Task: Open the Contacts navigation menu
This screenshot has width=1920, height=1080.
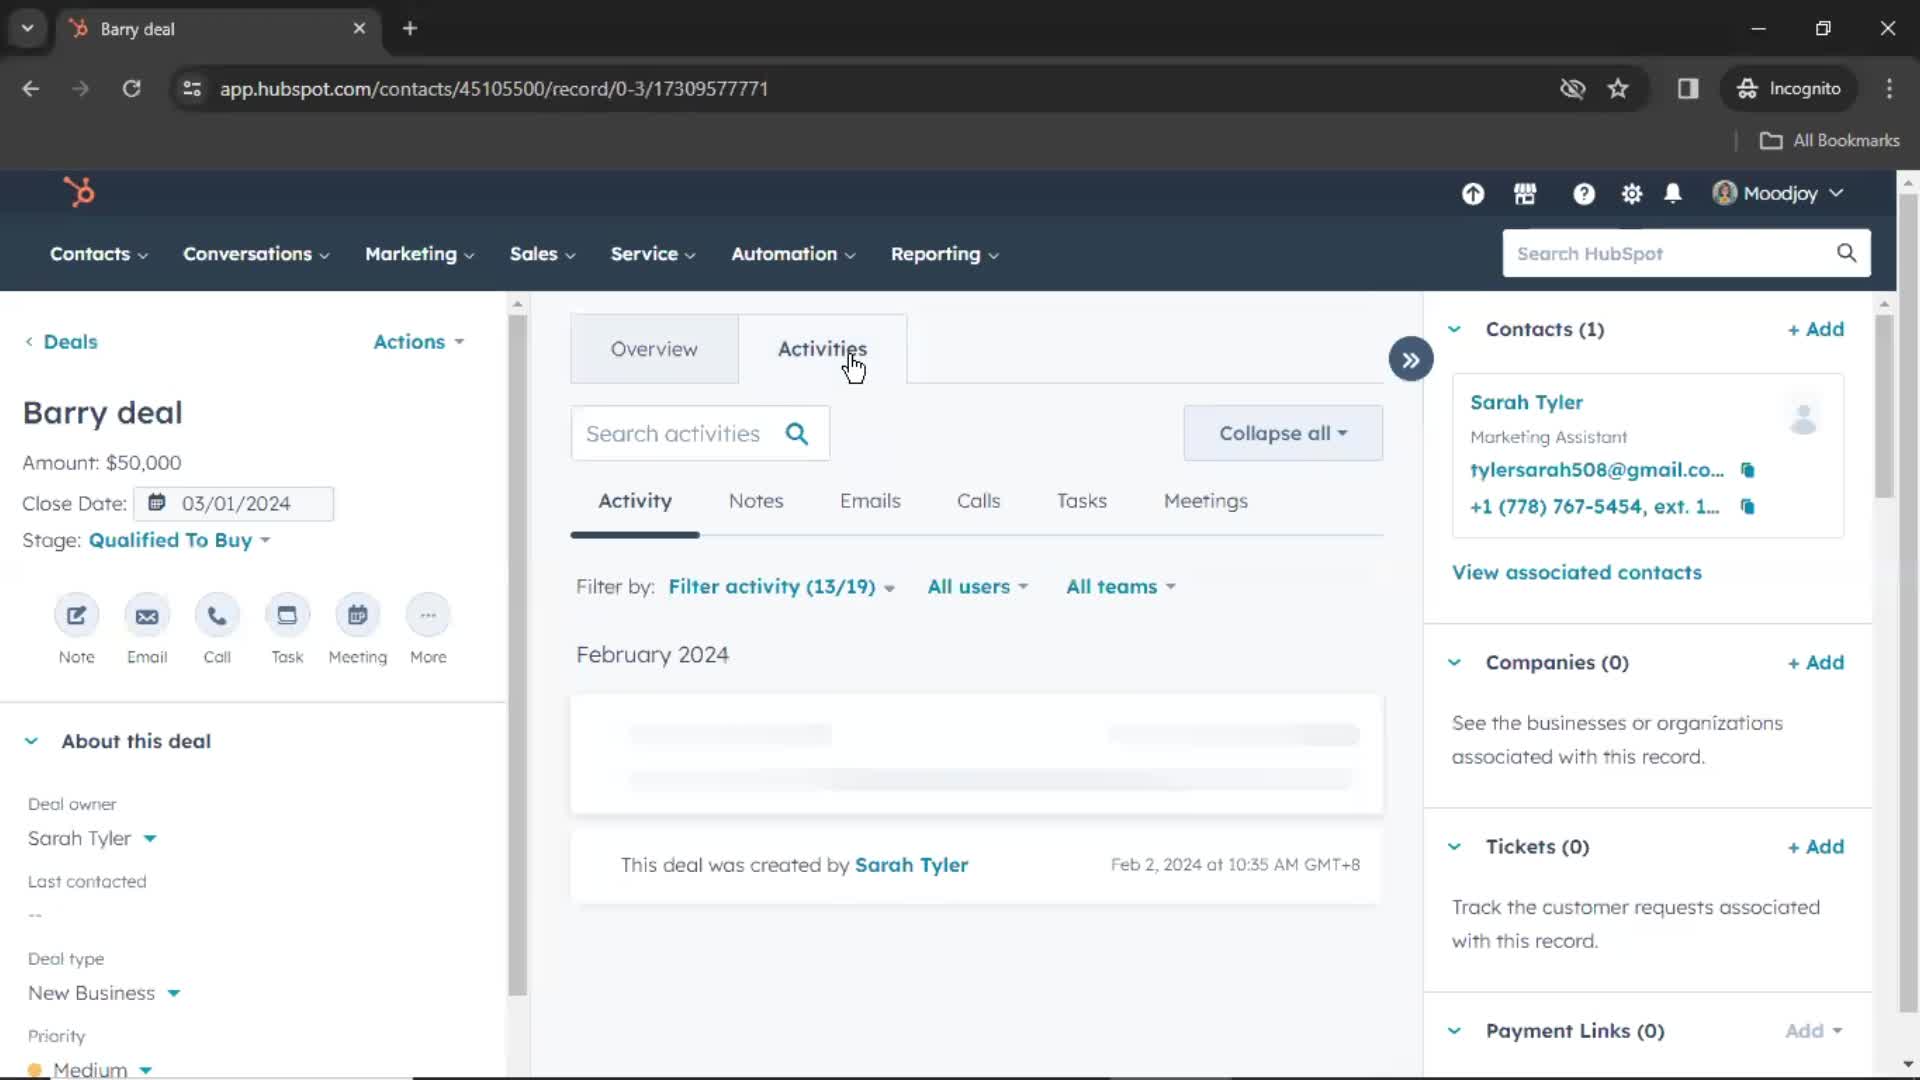Action: click(x=99, y=254)
